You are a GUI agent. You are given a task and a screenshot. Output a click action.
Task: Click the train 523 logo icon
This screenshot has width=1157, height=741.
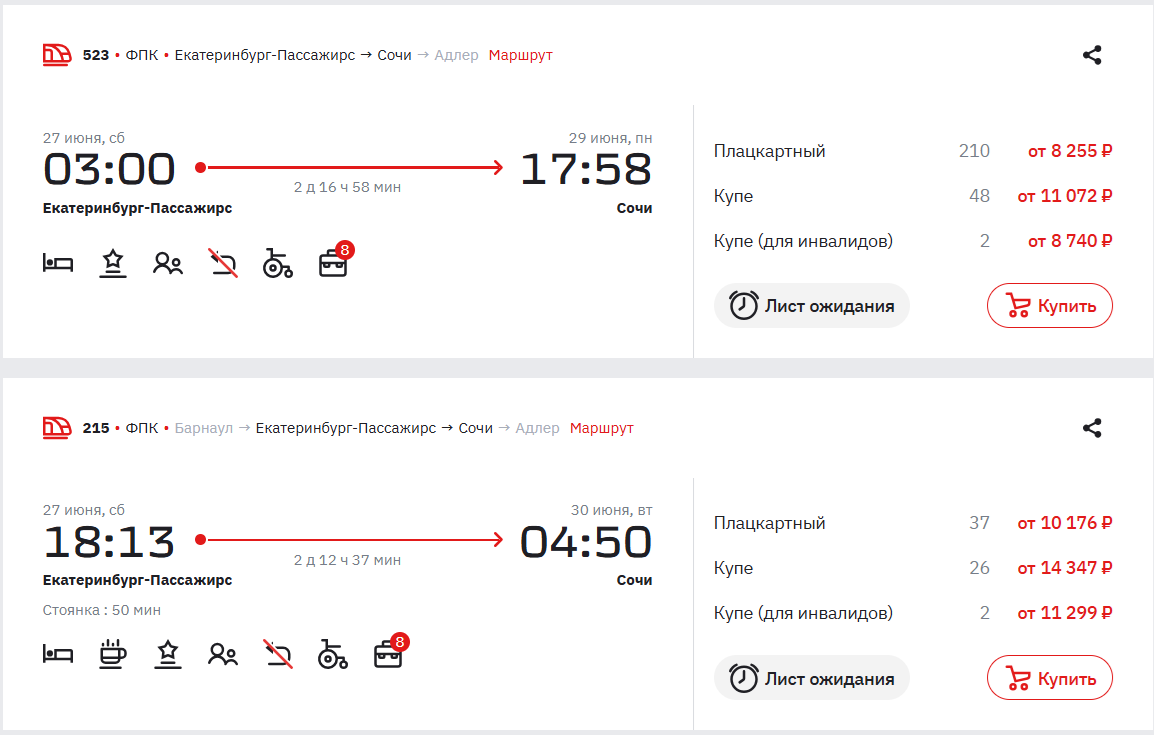click(57, 55)
